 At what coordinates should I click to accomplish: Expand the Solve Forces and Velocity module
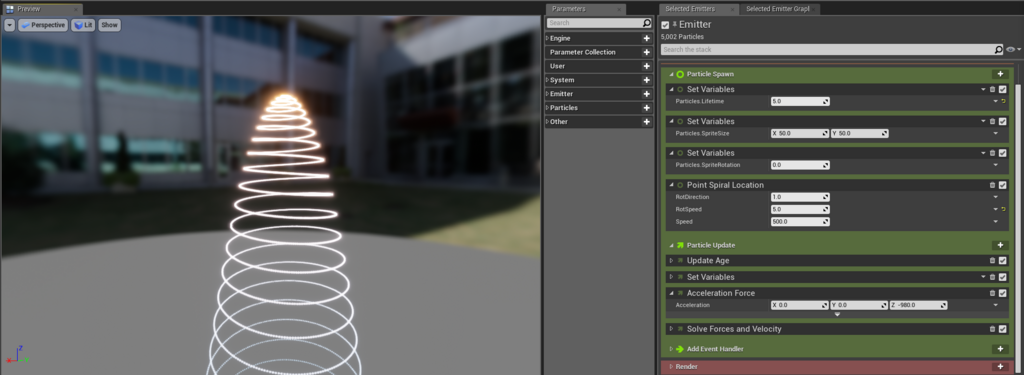click(x=671, y=329)
